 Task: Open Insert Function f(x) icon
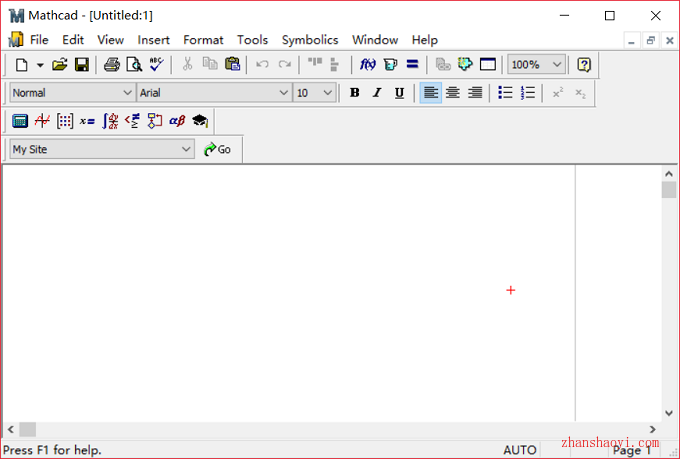pos(368,65)
